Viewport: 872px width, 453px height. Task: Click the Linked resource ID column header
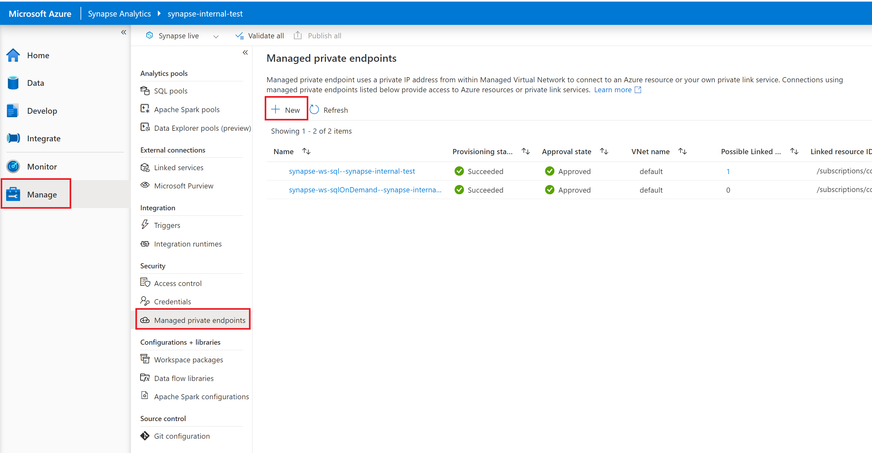[841, 151]
